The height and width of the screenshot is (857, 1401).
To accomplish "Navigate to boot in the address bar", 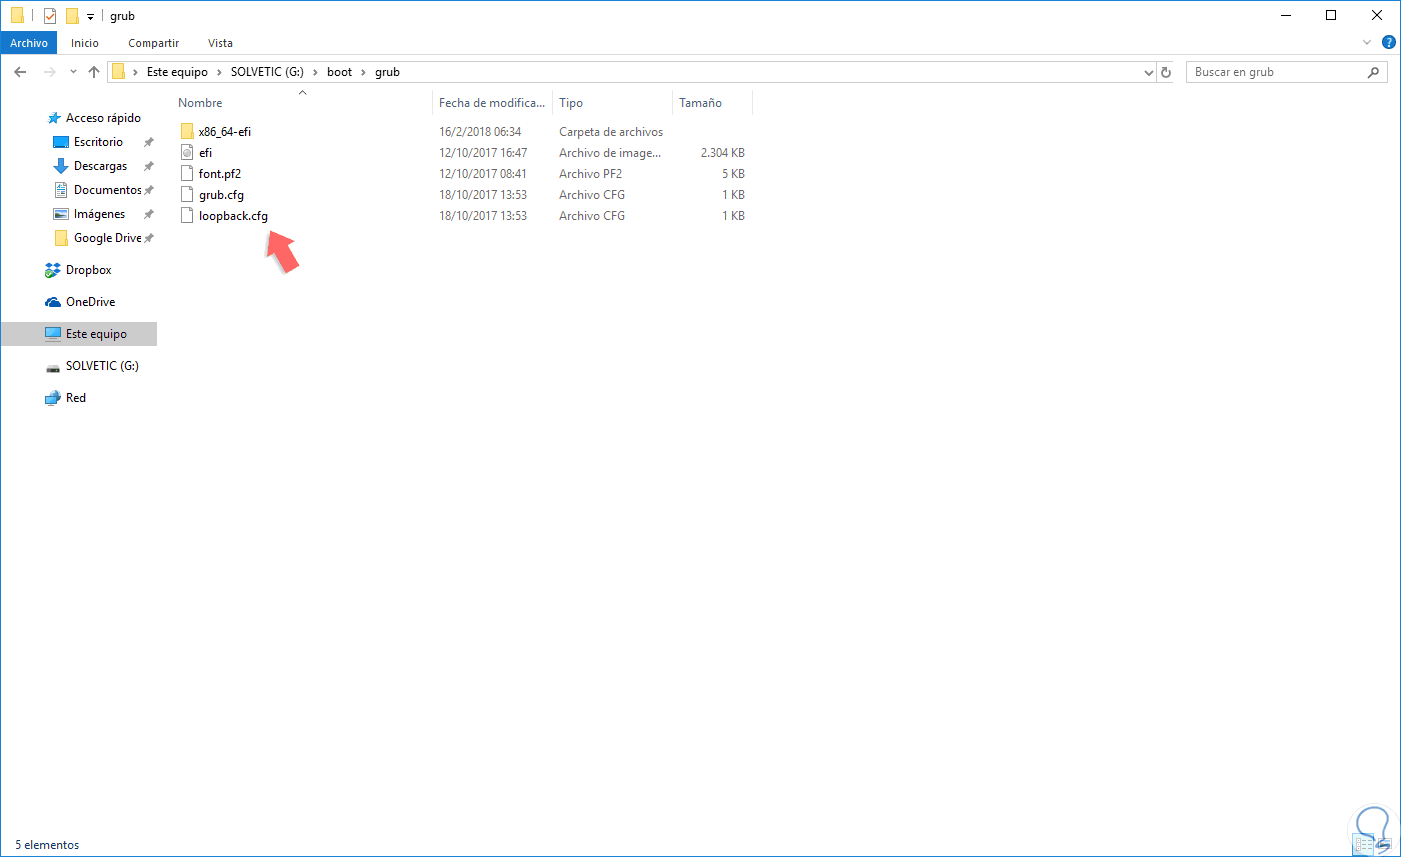I will (x=340, y=72).
